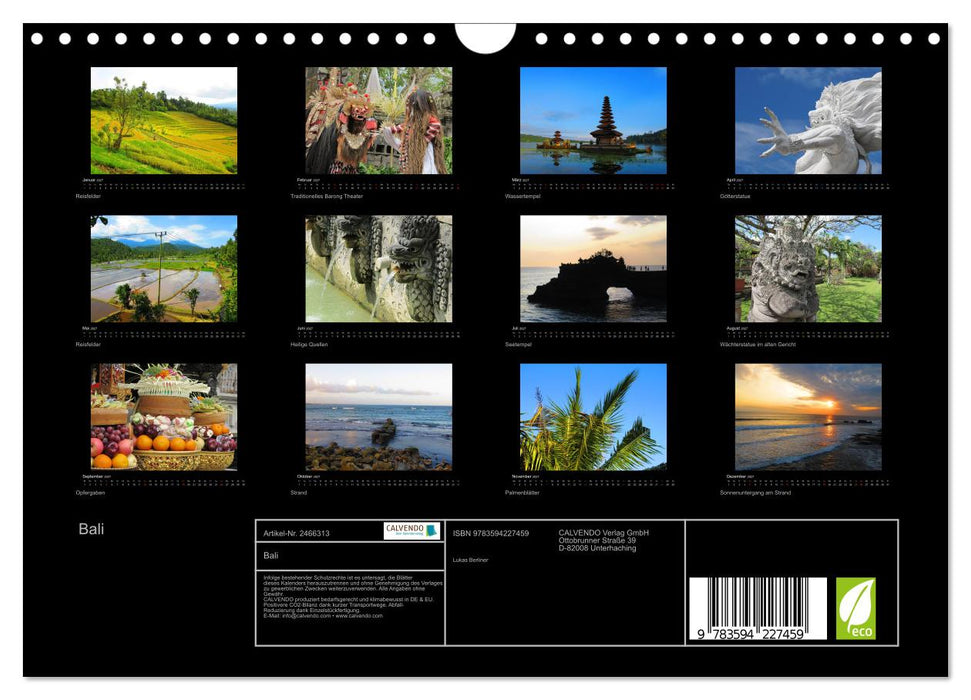Click the large 'Bali' title at lower left
971x700 pixels.
[x=91, y=529]
